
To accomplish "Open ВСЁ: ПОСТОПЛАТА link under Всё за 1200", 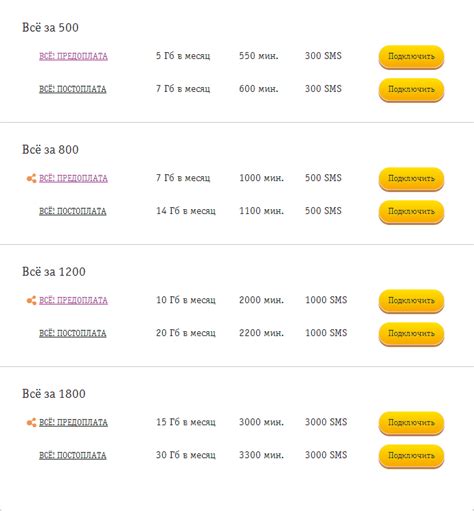I will tap(73, 333).
